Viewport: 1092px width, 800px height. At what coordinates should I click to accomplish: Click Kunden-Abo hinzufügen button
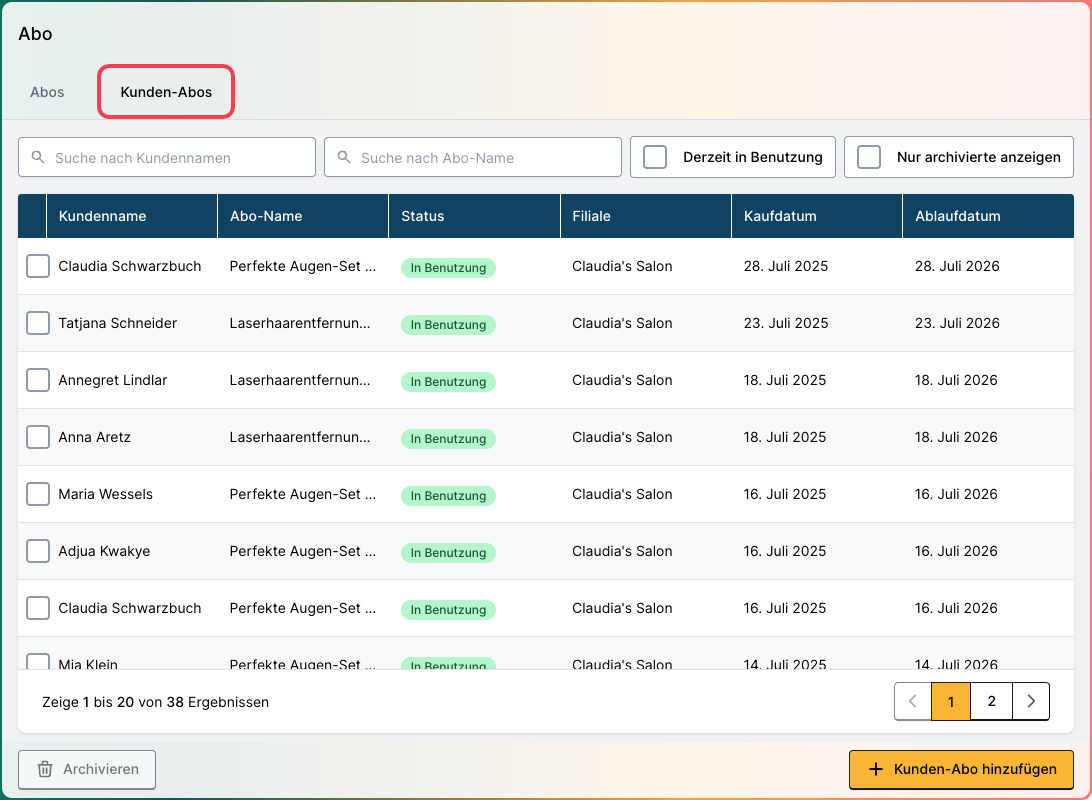[x=961, y=769]
